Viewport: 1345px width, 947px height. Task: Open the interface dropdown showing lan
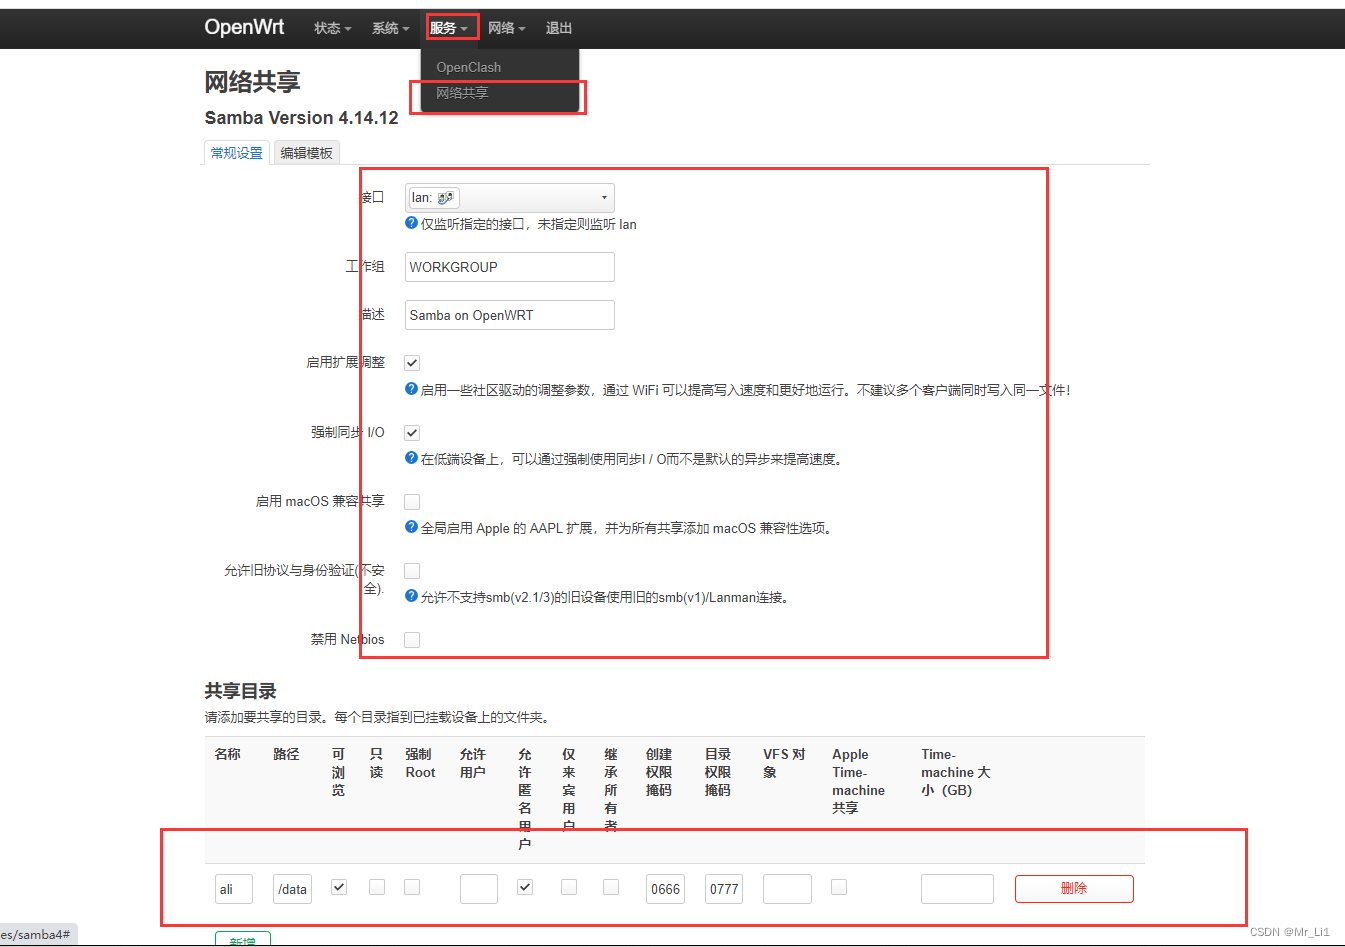[604, 197]
